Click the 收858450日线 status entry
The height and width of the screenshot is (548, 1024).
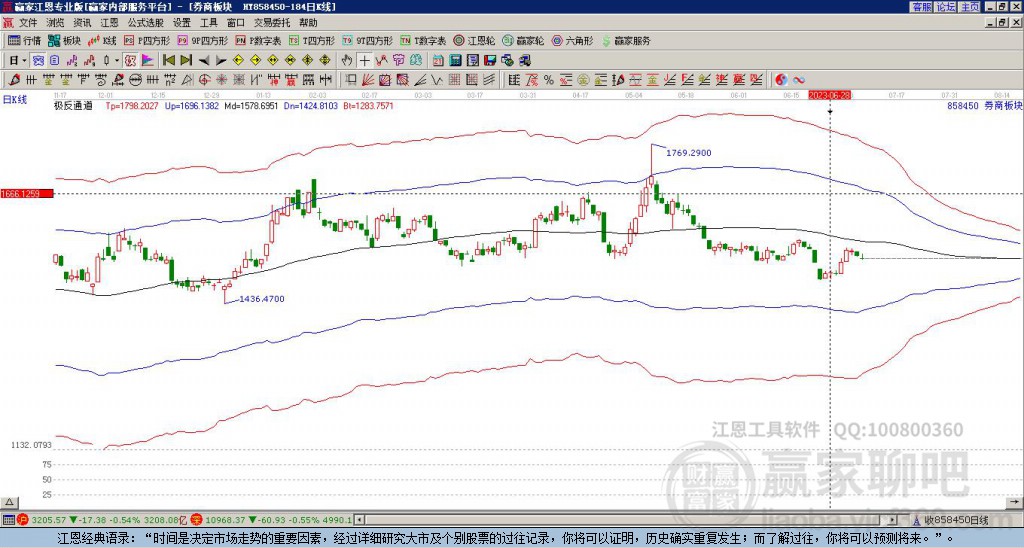[x=956, y=521]
